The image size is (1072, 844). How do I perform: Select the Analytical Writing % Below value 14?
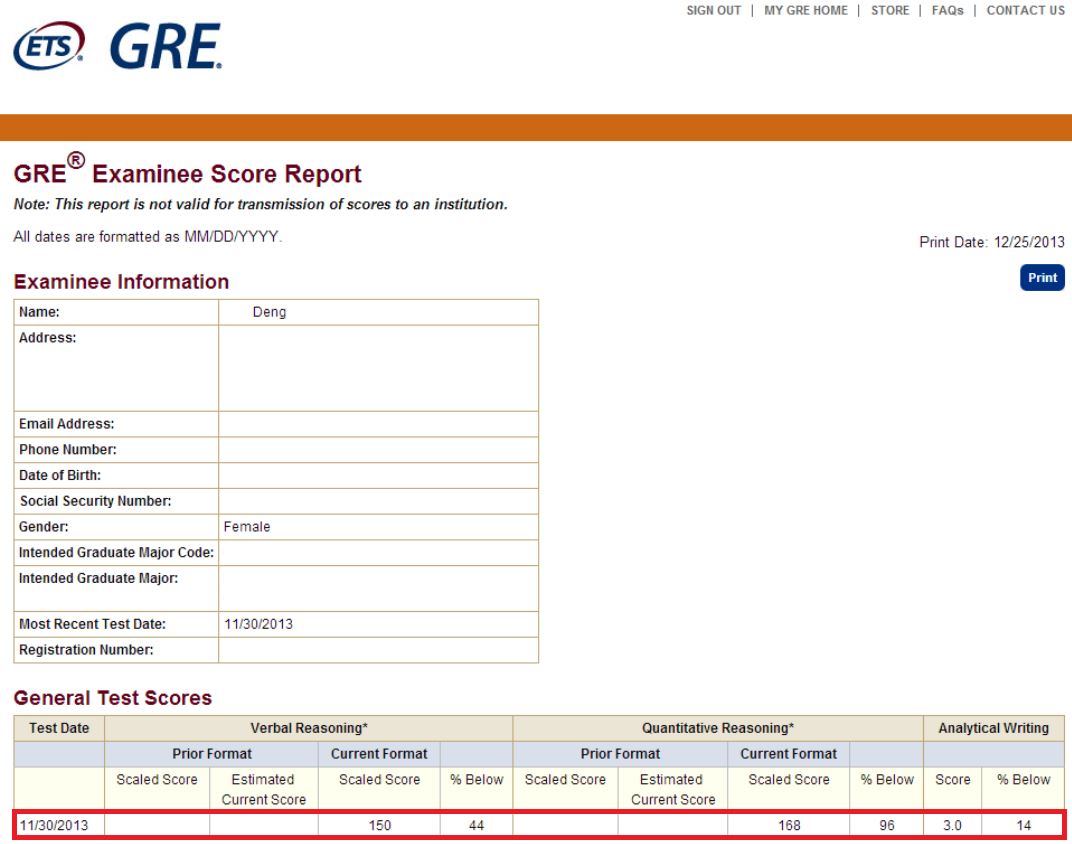pos(1023,826)
